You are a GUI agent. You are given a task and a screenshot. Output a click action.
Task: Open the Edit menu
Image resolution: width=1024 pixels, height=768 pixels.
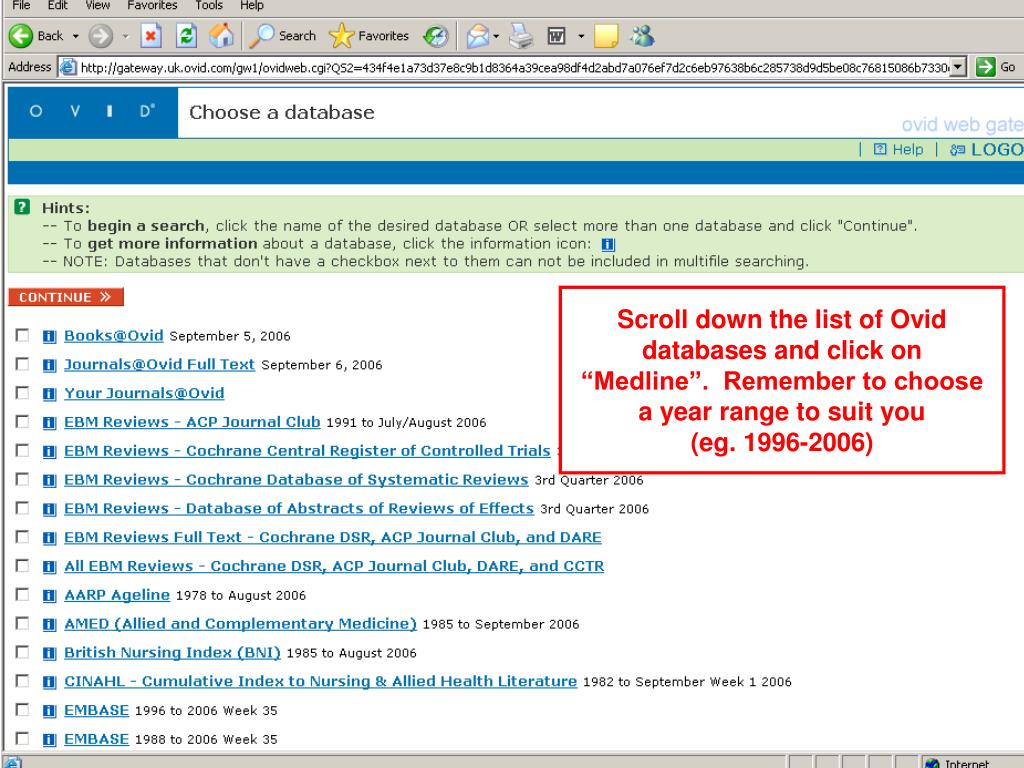[x=57, y=5]
